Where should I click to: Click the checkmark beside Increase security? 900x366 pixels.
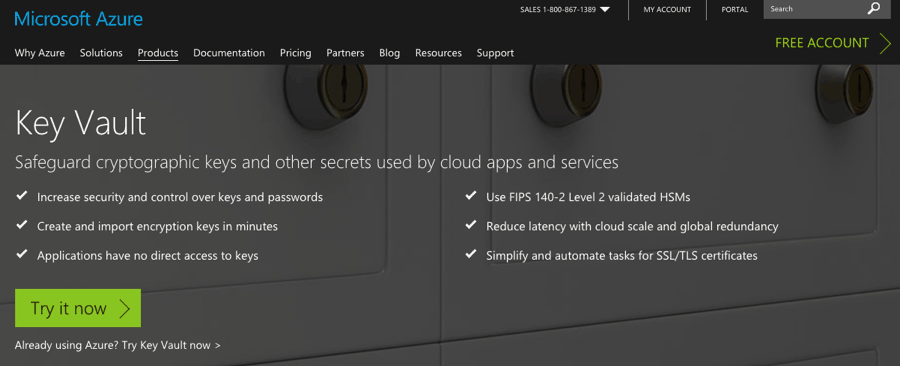click(x=22, y=196)
